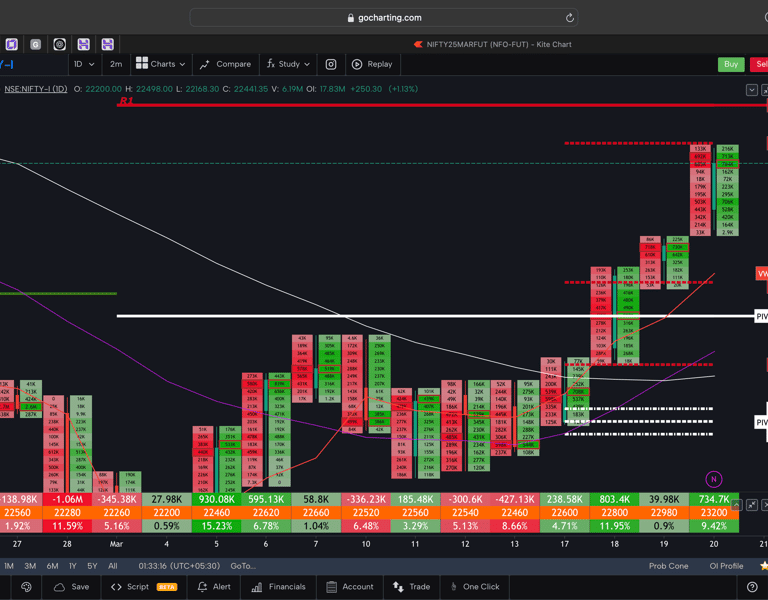Expand the footprint stats panel diagonal arrows
Screen dimensions: 768x600
[751, 505]
